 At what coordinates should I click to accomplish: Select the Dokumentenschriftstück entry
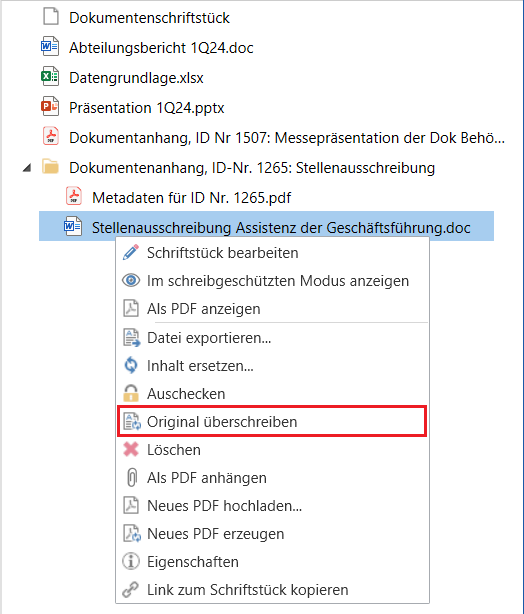click(149, 18)
